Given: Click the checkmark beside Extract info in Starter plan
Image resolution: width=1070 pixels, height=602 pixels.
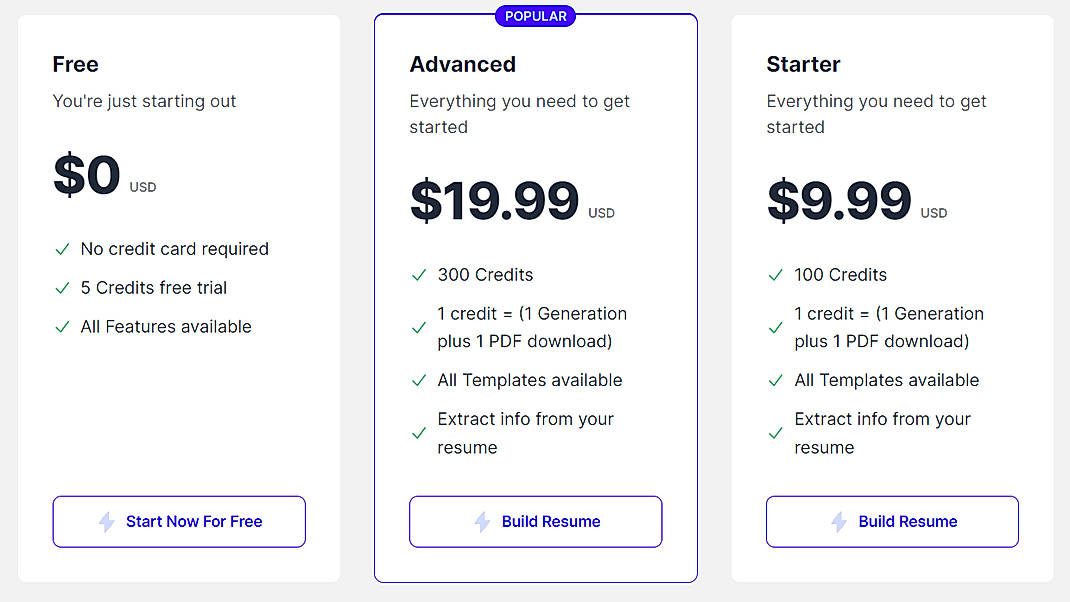Looking at the screenshot, I should coord(775,433).
